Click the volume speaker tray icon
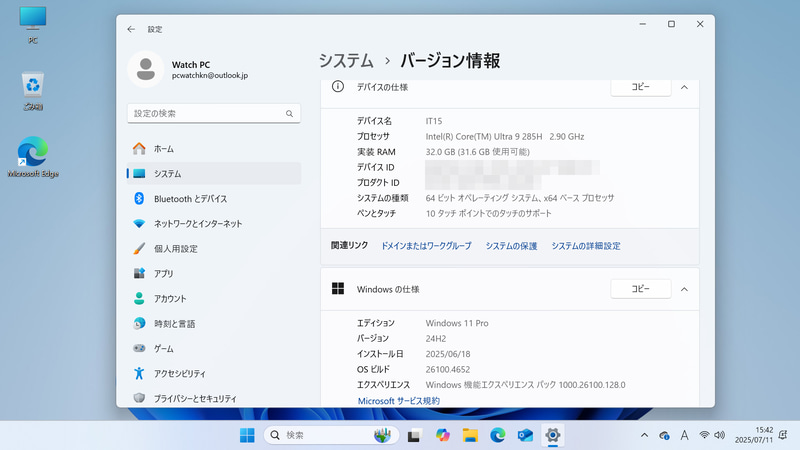 tap(719, 435)
